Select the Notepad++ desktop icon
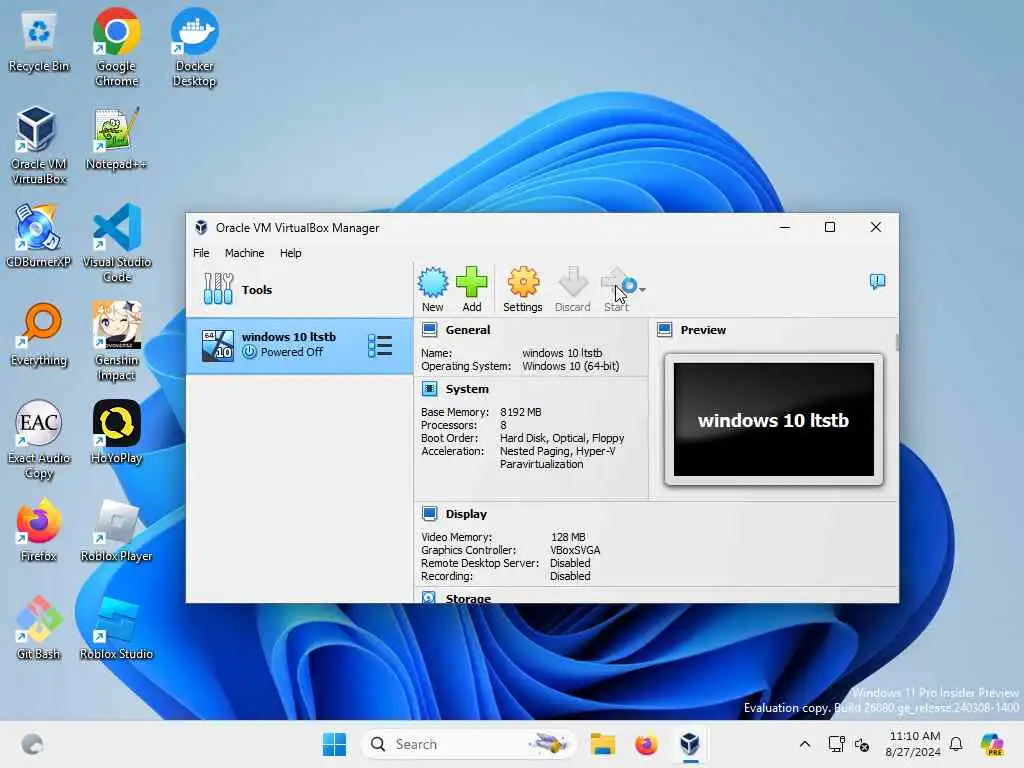 tap(116, 138)
